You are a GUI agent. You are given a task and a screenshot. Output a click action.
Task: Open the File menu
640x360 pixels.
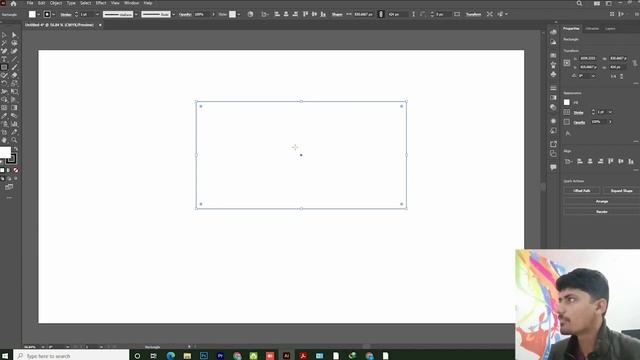tap(30, 3)
